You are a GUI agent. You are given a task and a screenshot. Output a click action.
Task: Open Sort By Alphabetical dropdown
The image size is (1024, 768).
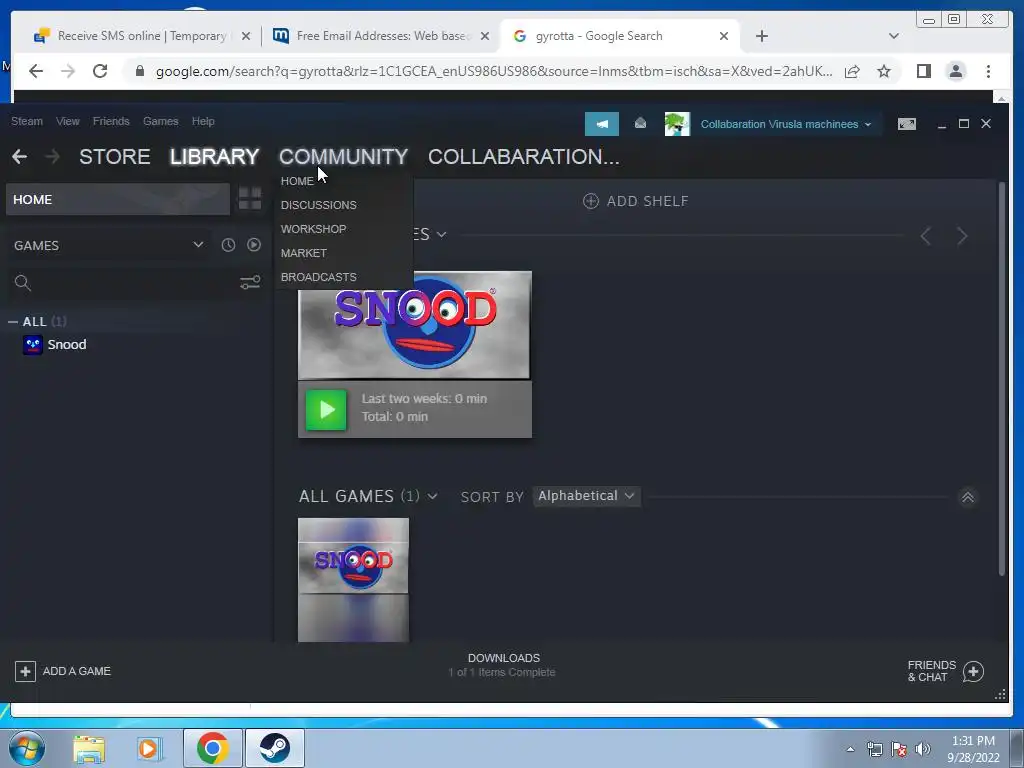point(586,496)
